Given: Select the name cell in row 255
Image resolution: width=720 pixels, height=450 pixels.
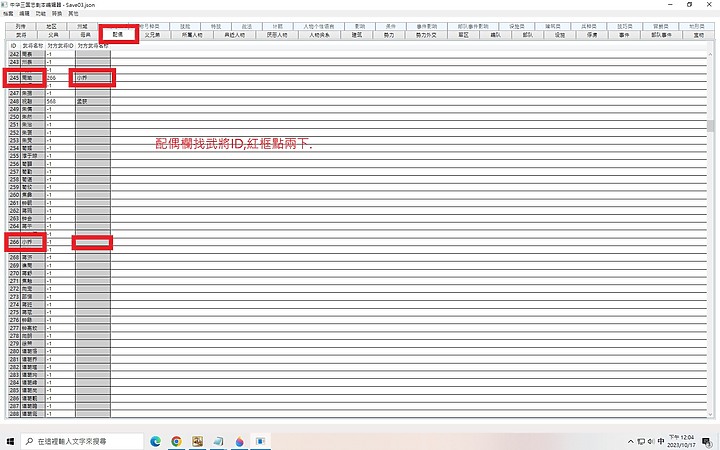Looking at the screenshot, I should click(33, 156).
